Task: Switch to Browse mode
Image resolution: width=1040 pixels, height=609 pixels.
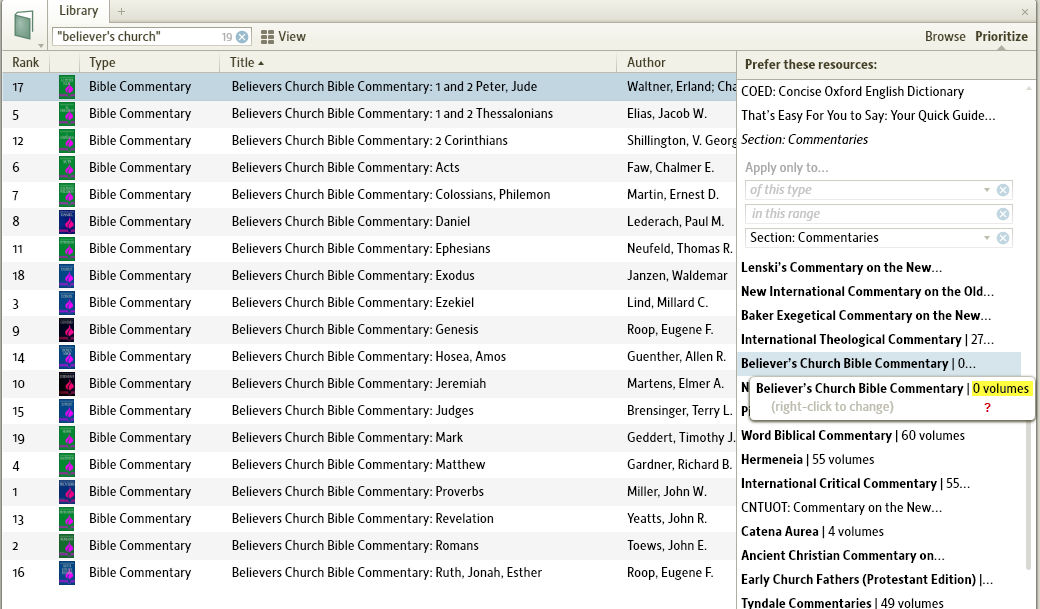Action: coord(945,36)
